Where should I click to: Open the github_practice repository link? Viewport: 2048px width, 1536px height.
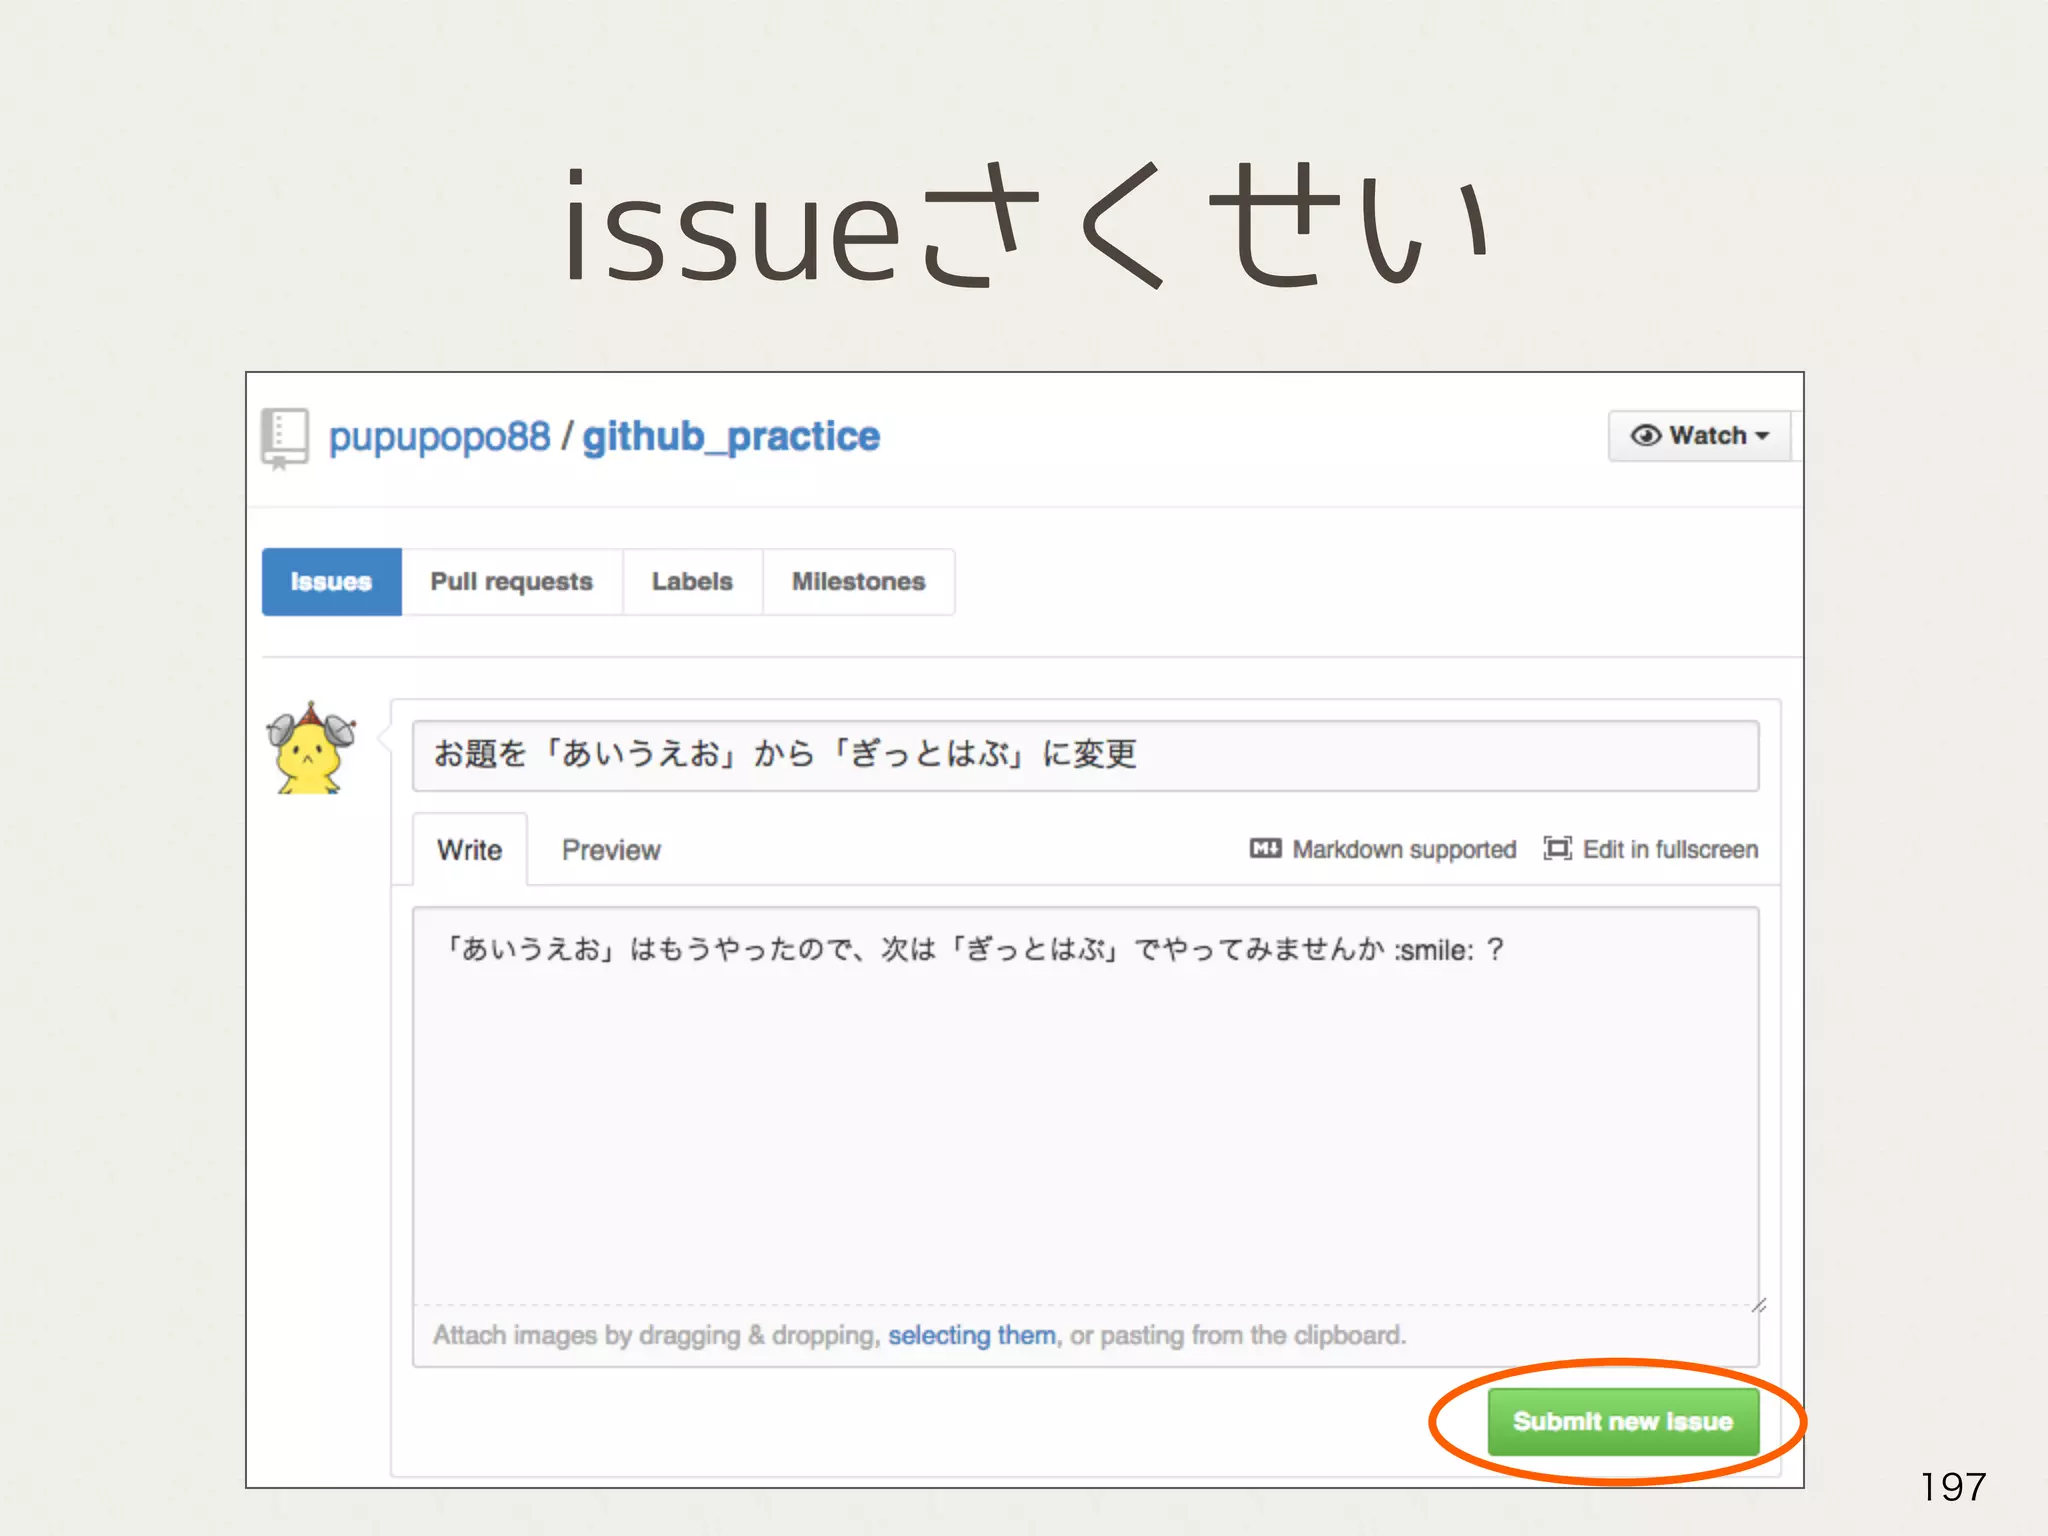tap(731, 437)
